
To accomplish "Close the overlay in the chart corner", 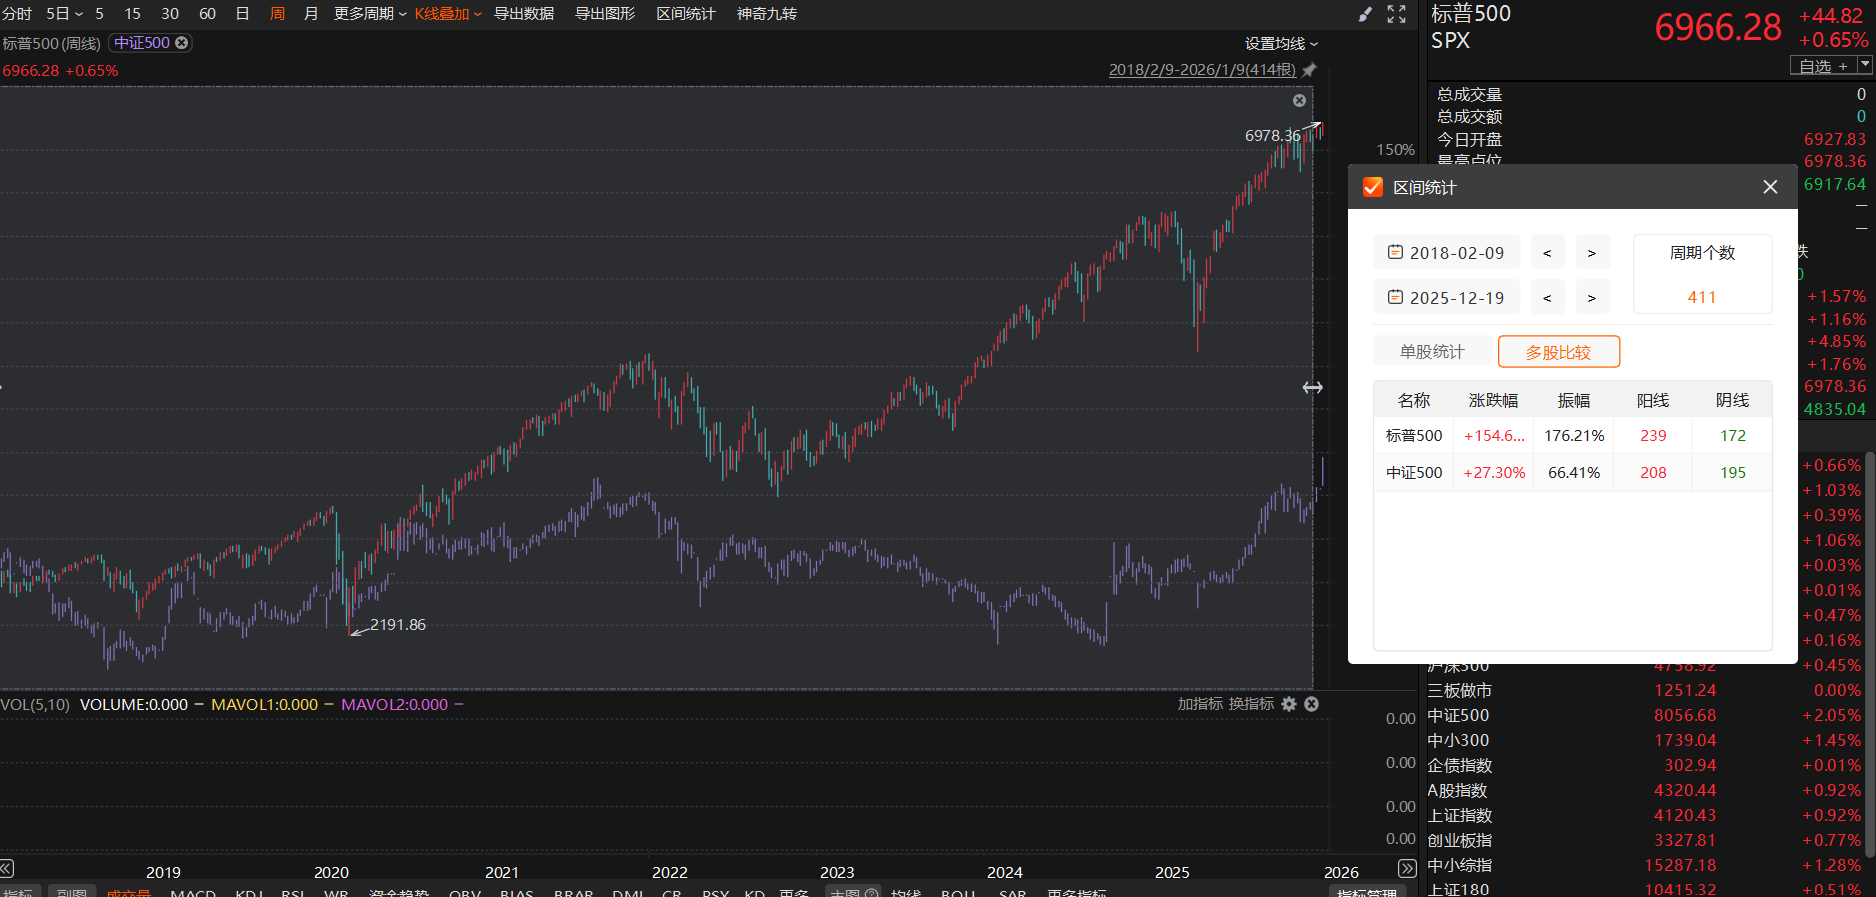I will 1299,100.
